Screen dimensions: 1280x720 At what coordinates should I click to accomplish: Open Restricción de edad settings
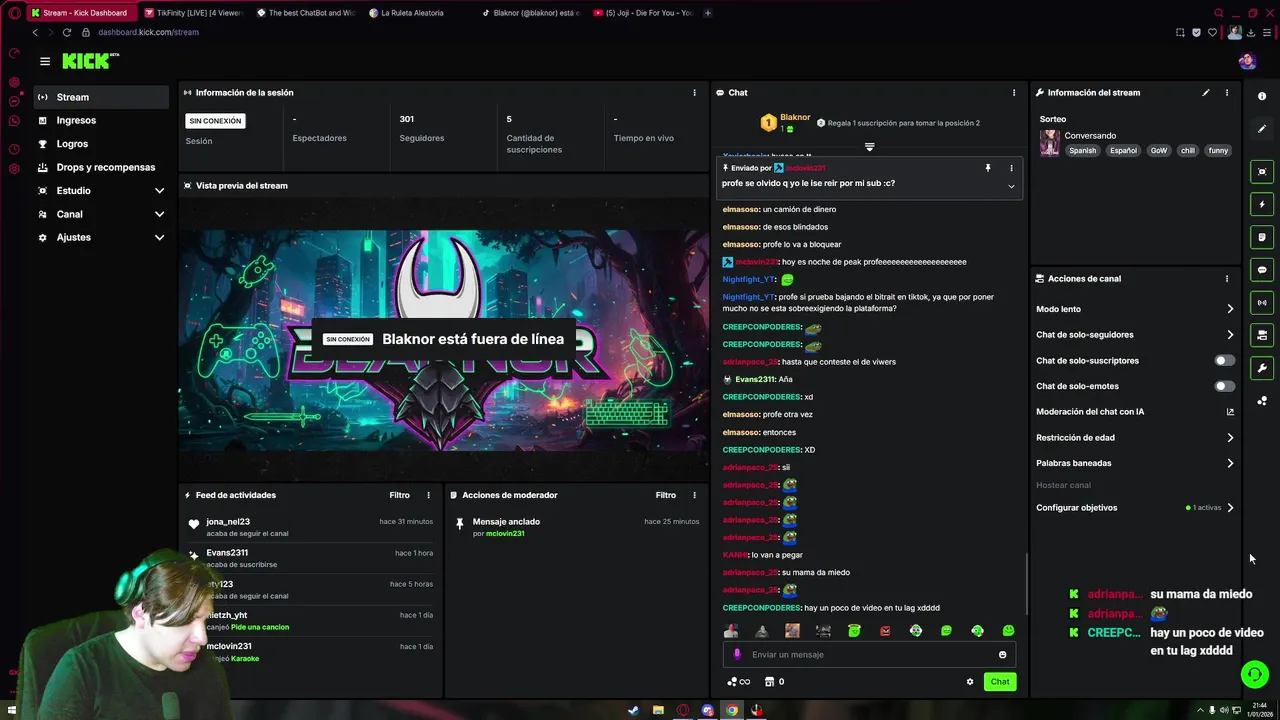(x=1135, y=437)
